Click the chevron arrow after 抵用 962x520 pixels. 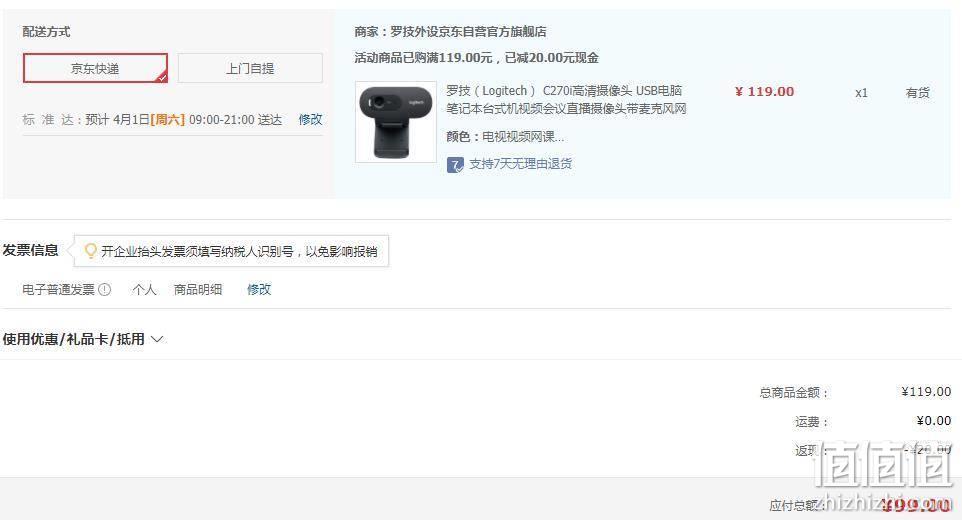[157, 339]
